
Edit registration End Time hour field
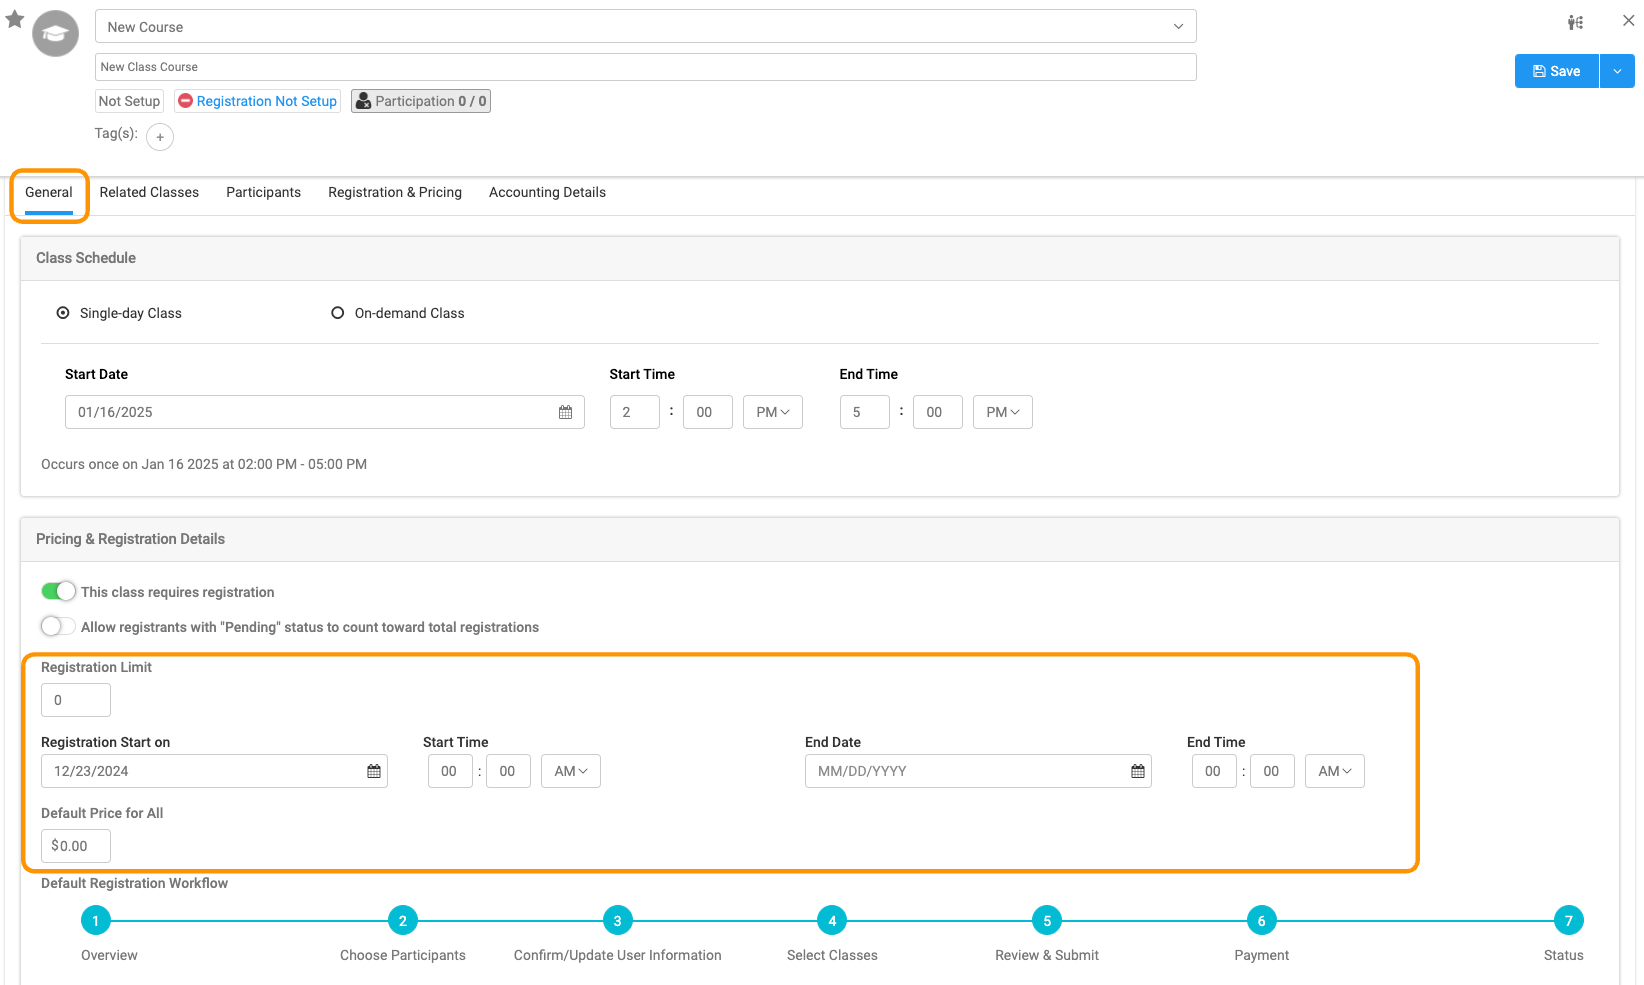1214,771
